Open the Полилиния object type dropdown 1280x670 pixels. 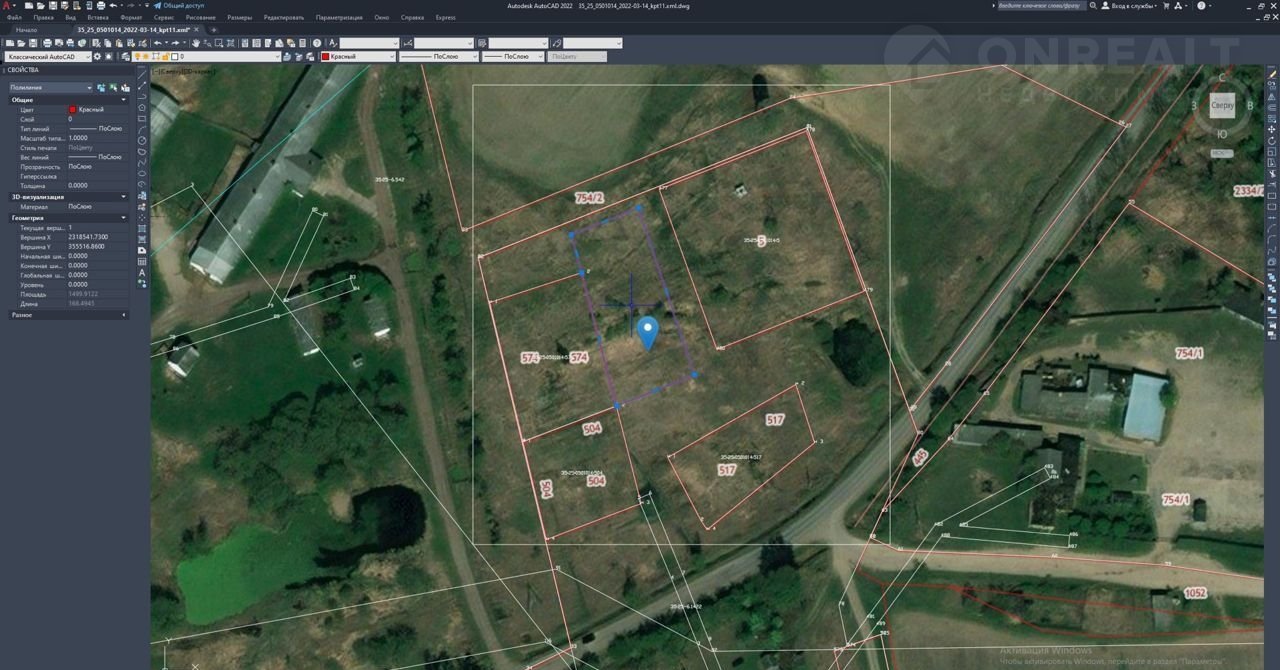coord(50,88)
